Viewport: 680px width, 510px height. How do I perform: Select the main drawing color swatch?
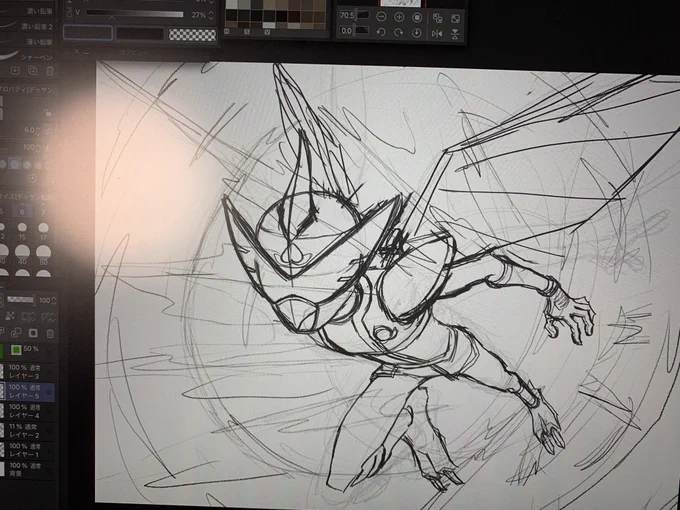click(88, 33)
